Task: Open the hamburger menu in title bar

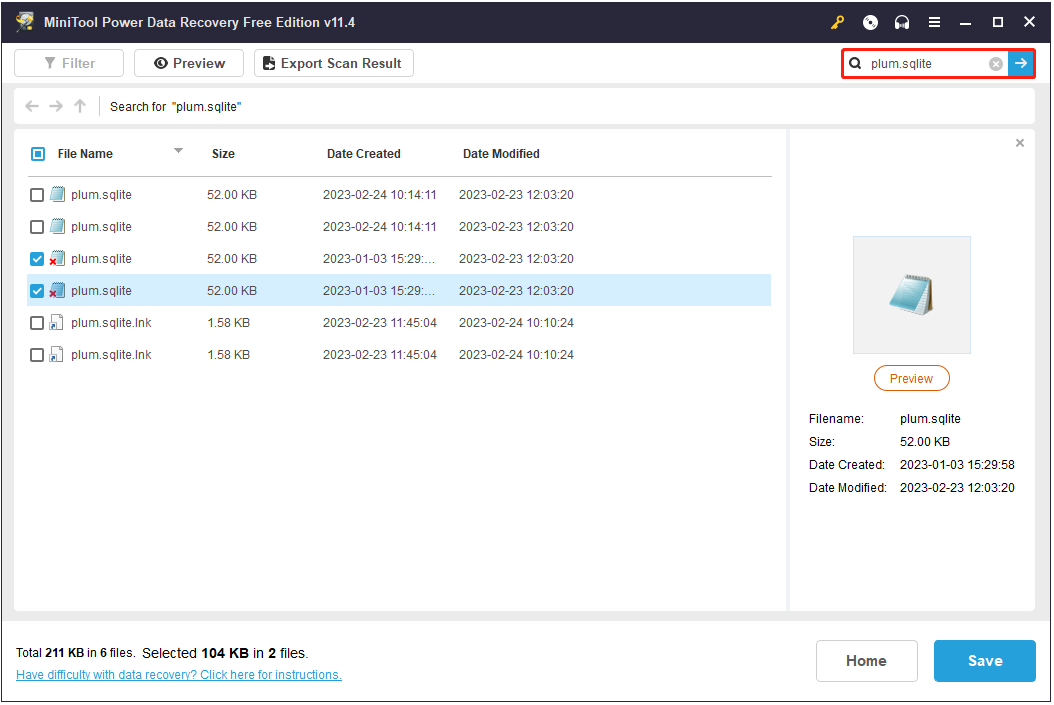Action: click(934, 22)
